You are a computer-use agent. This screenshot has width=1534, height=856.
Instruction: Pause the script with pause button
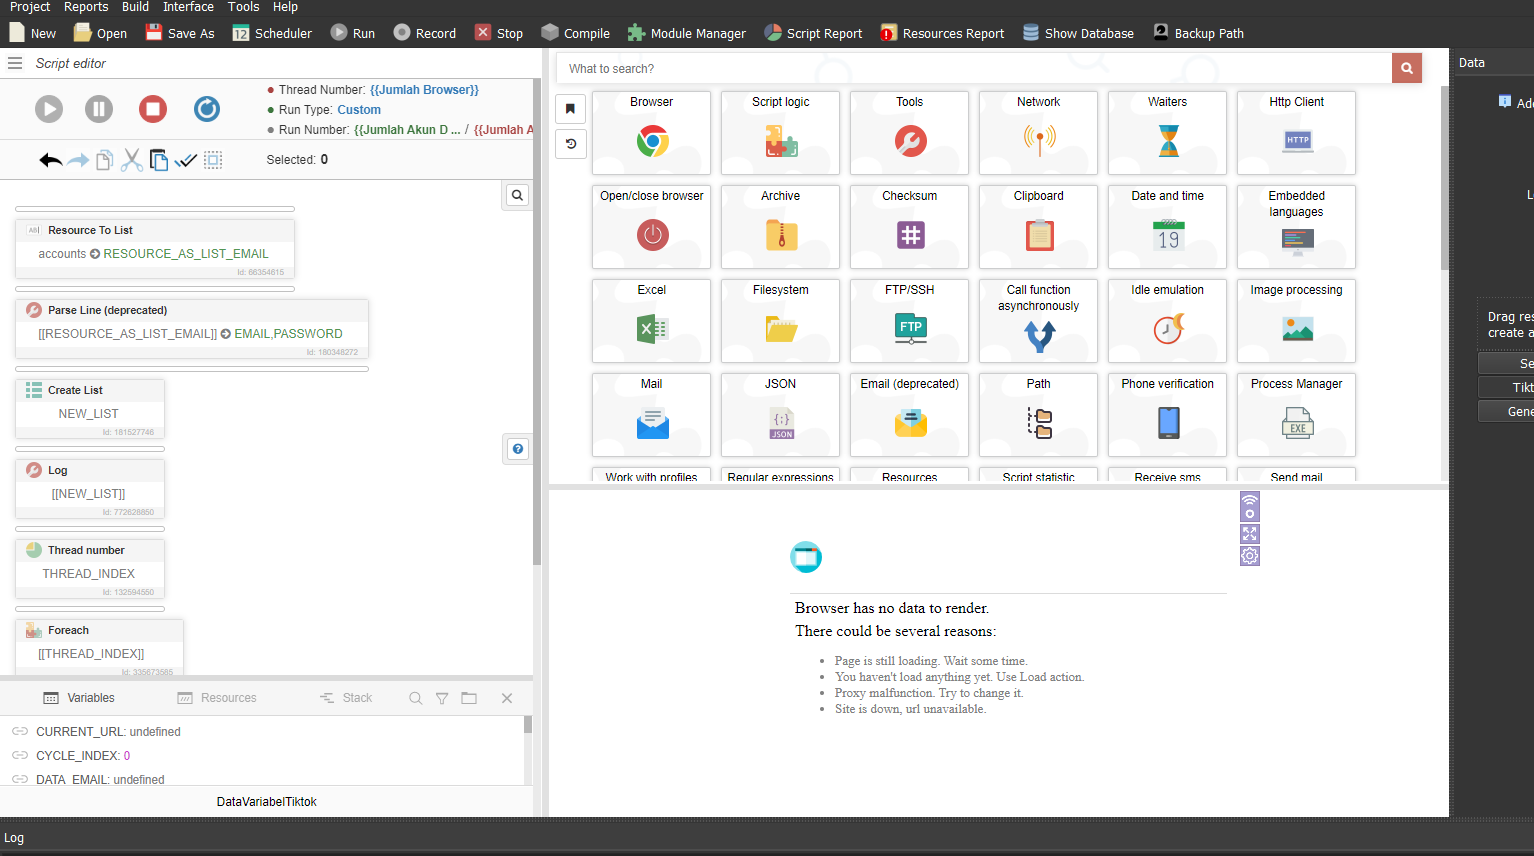[99, 109]
